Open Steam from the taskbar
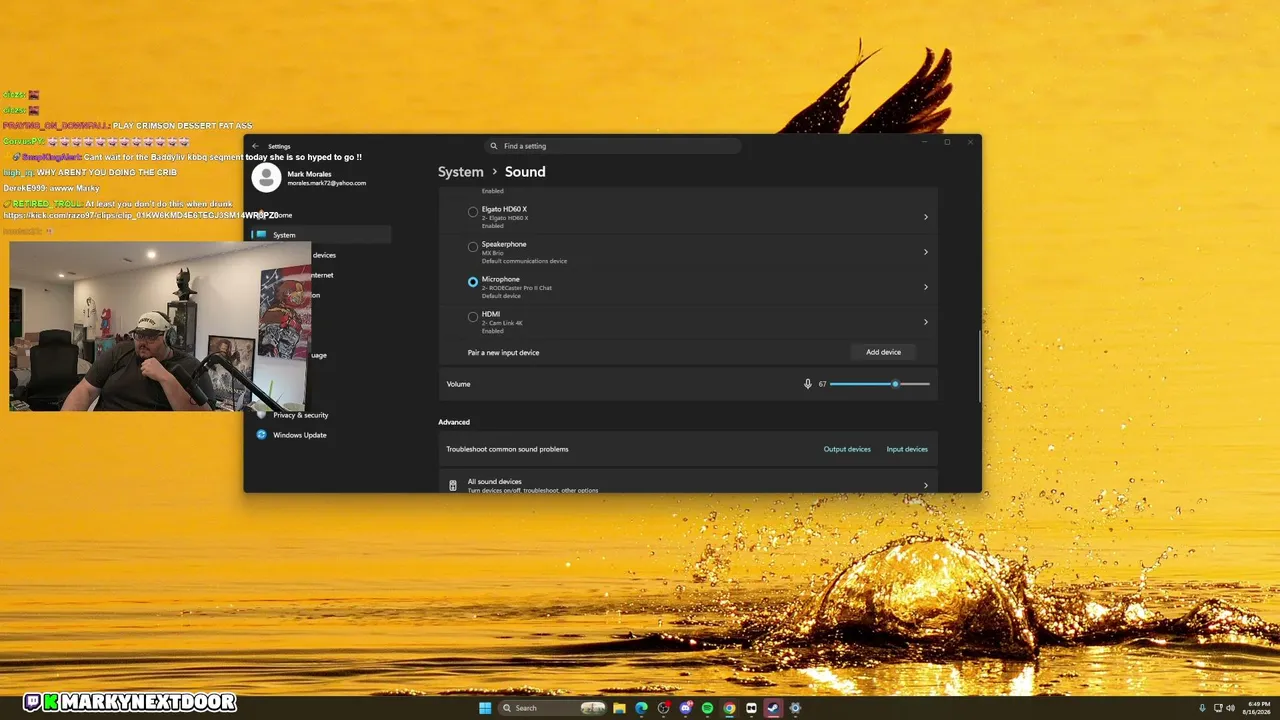 click(773, 708)
